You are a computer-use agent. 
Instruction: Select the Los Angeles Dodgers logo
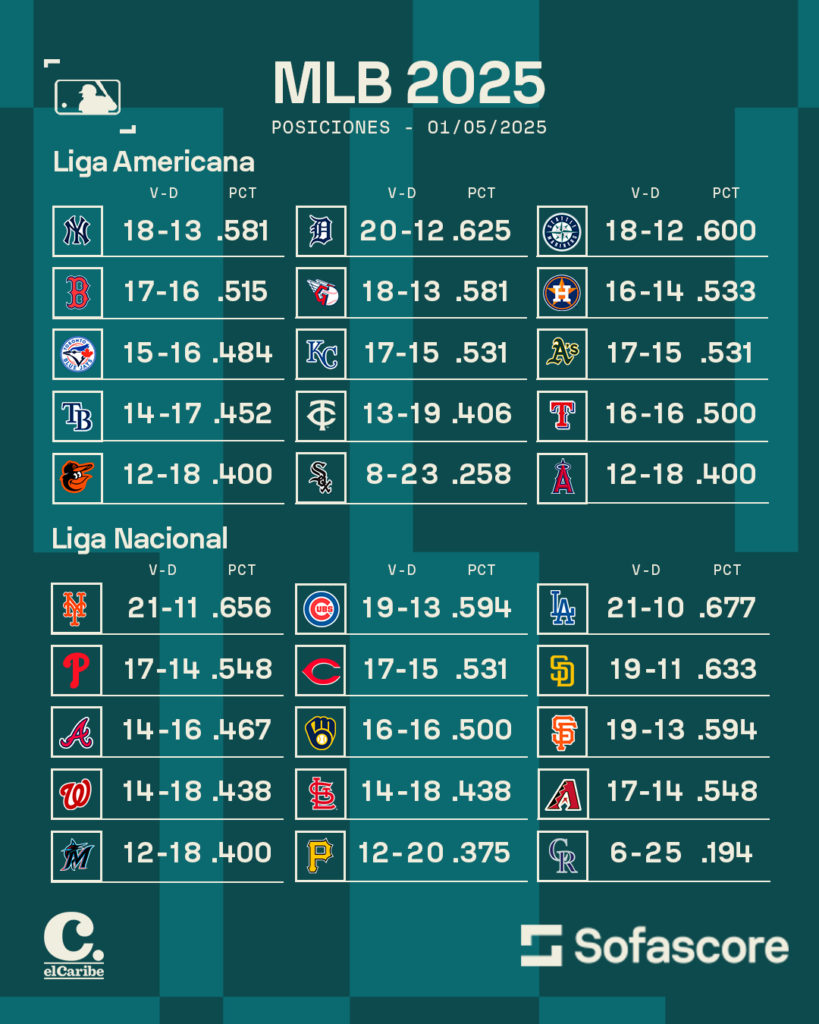[x=563, y=609]
